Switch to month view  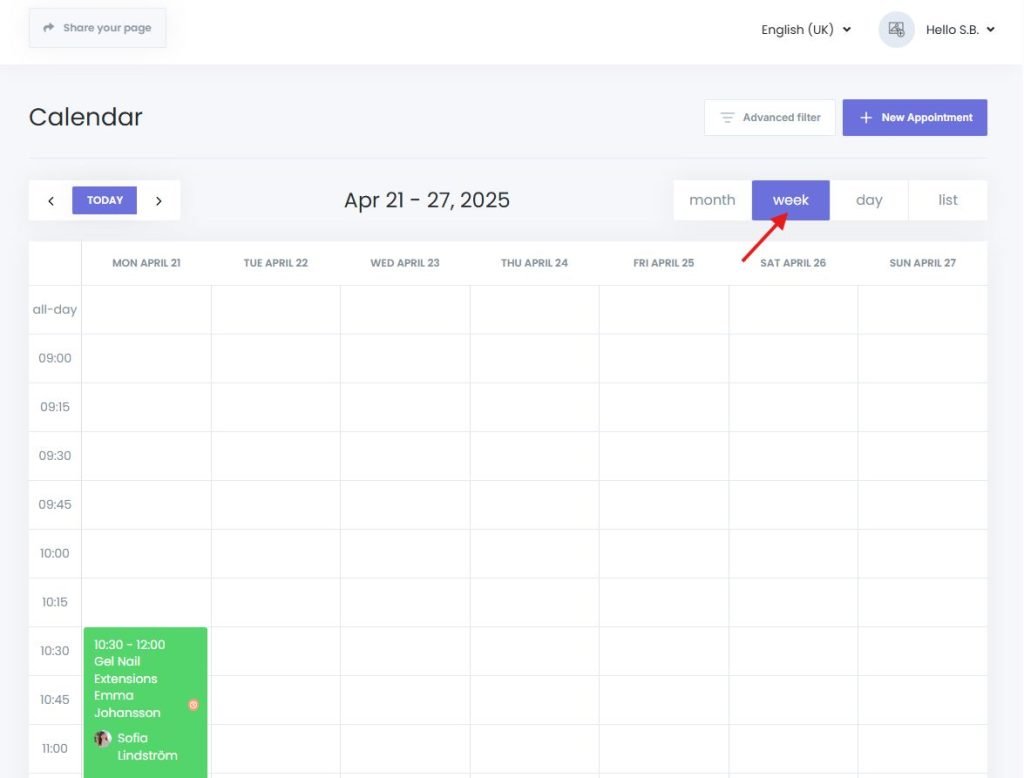[x=712, y=200]
